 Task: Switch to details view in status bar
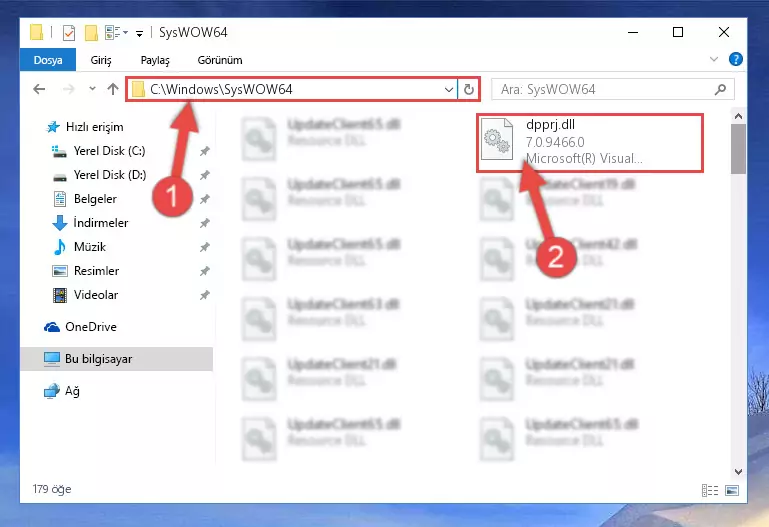click(710, 490)
